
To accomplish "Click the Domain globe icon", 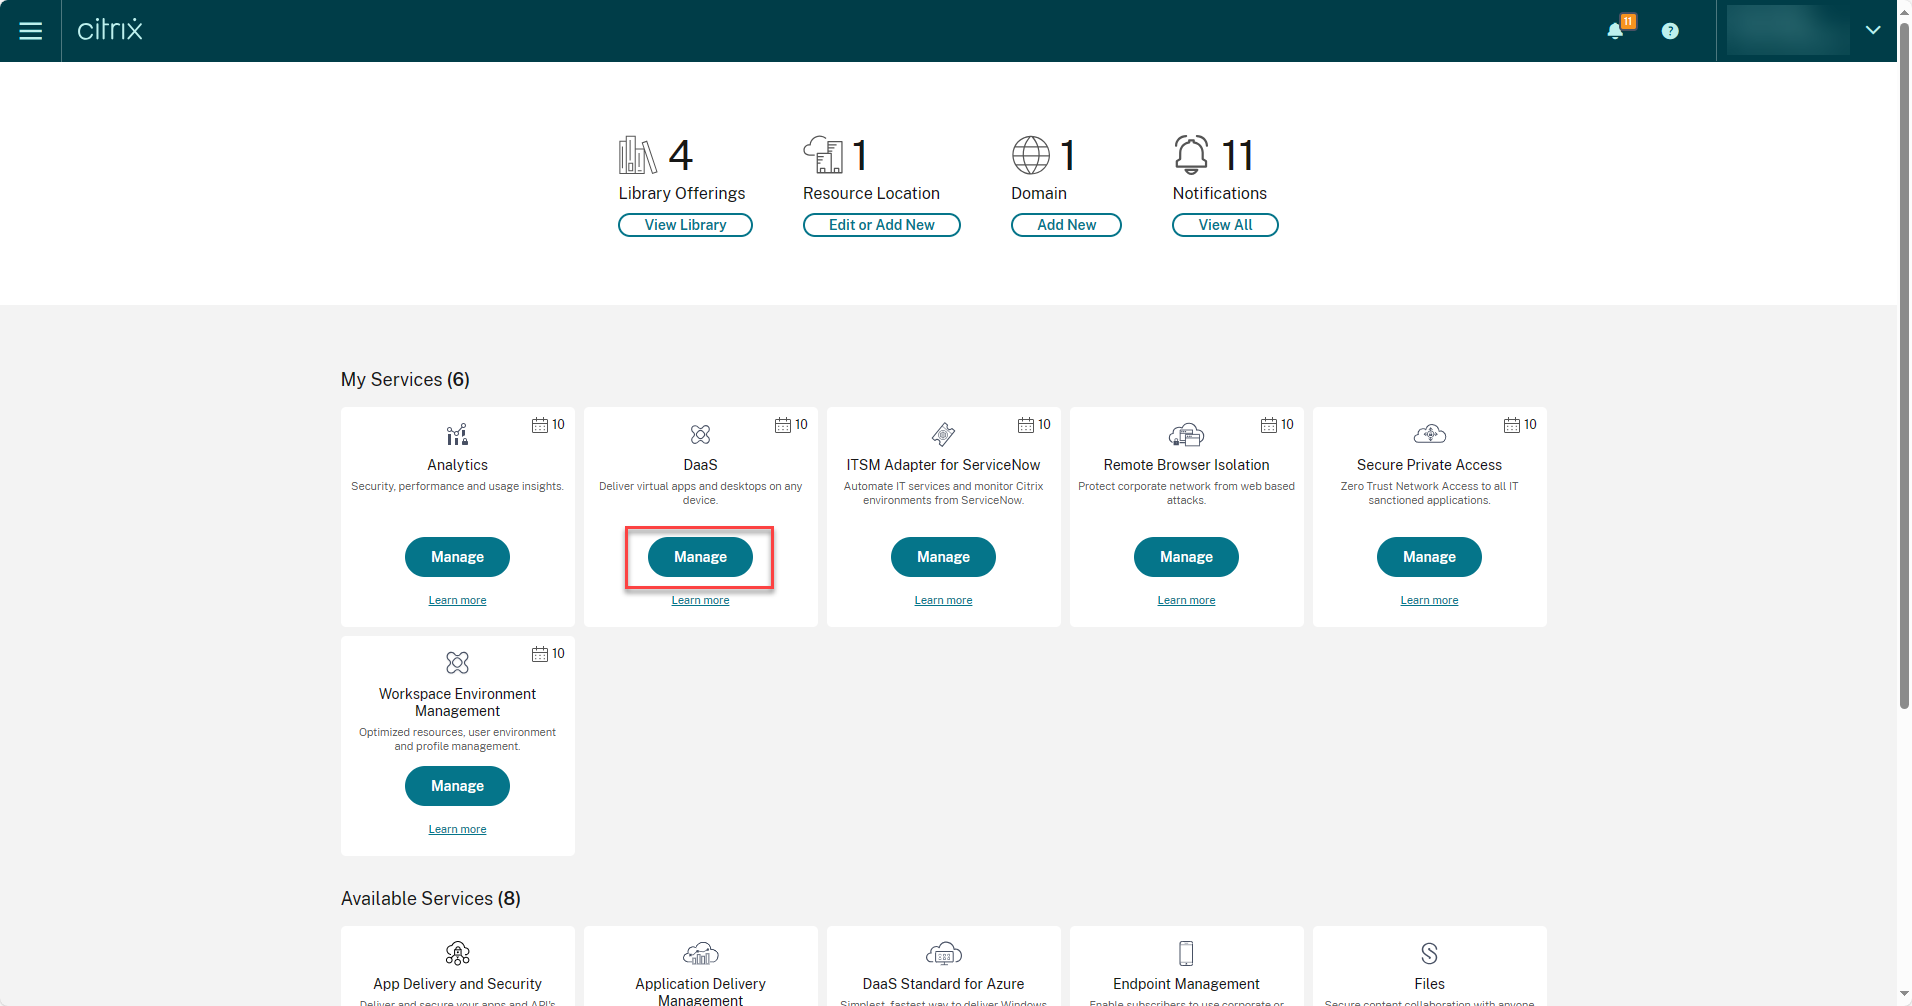I will point(1031,155).
